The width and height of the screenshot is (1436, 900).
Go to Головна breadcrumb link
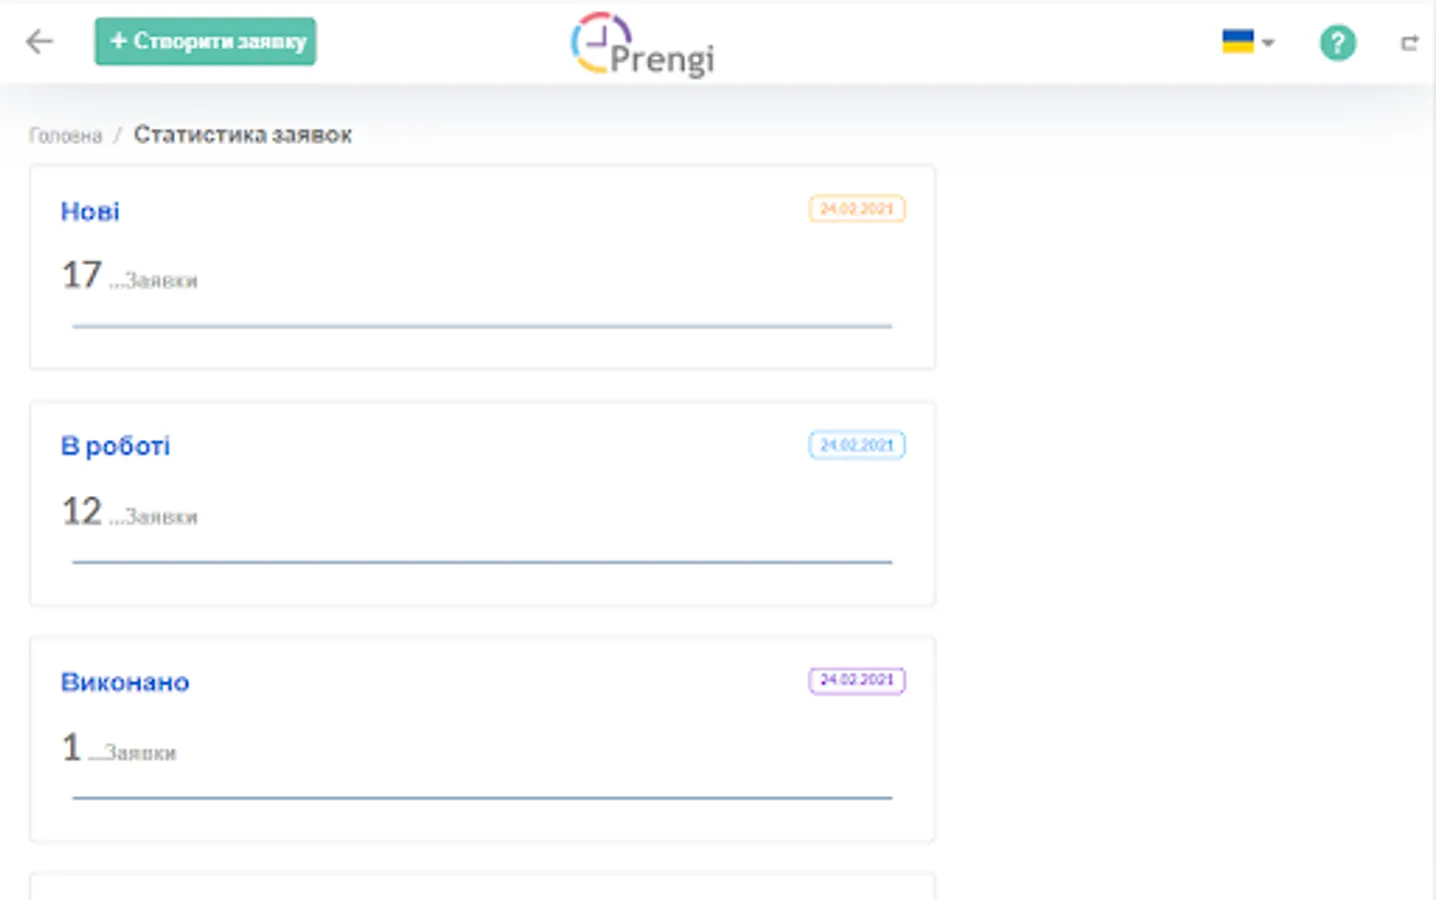coord(65,135)
